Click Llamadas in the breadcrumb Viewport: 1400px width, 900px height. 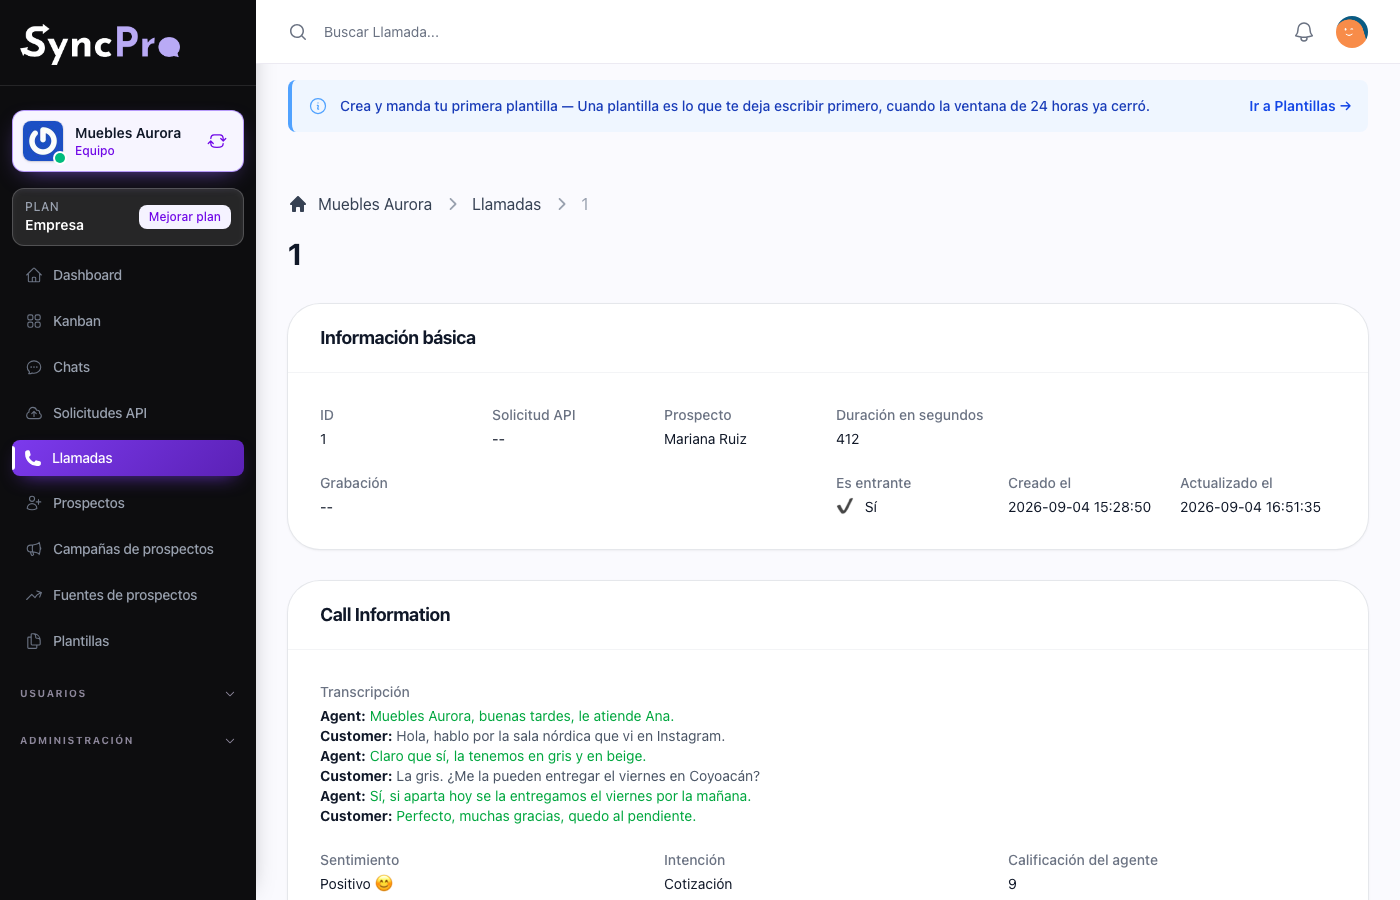coord(506,204)
